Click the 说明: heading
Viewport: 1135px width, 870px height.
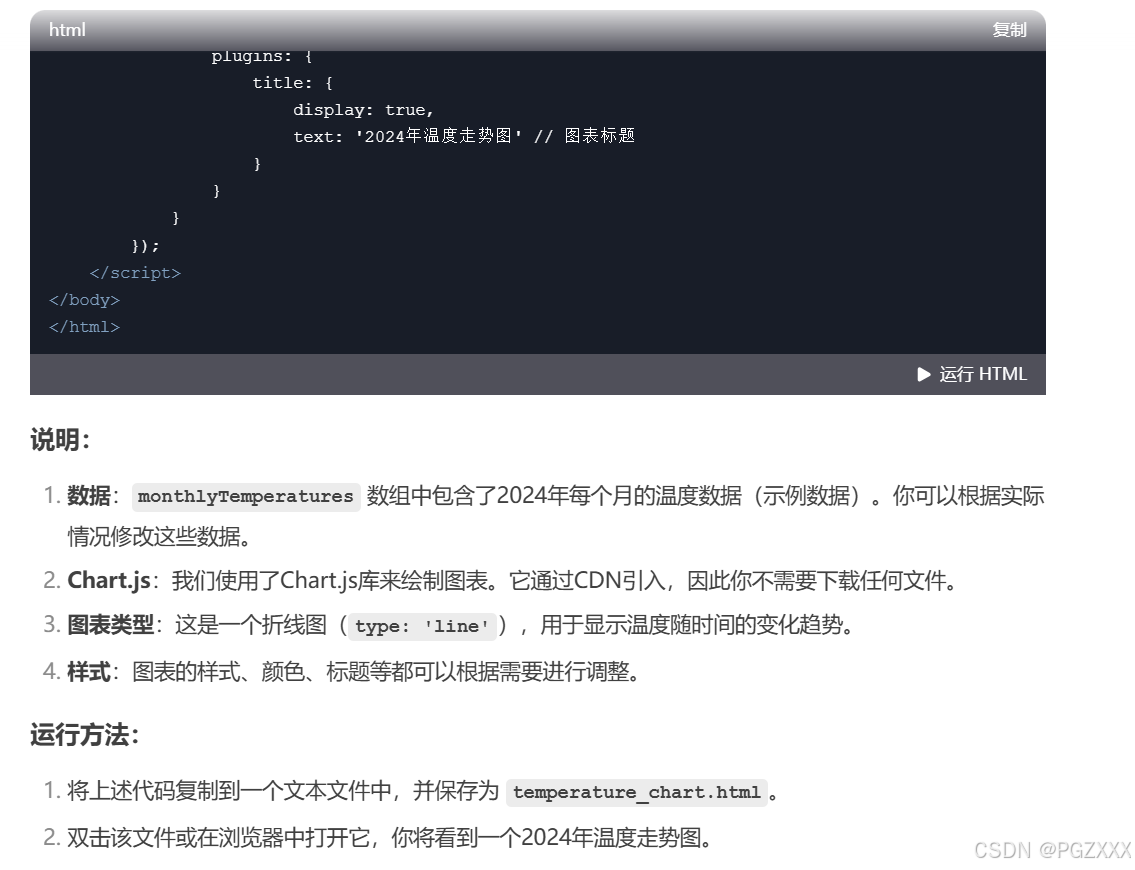(60, 439)
